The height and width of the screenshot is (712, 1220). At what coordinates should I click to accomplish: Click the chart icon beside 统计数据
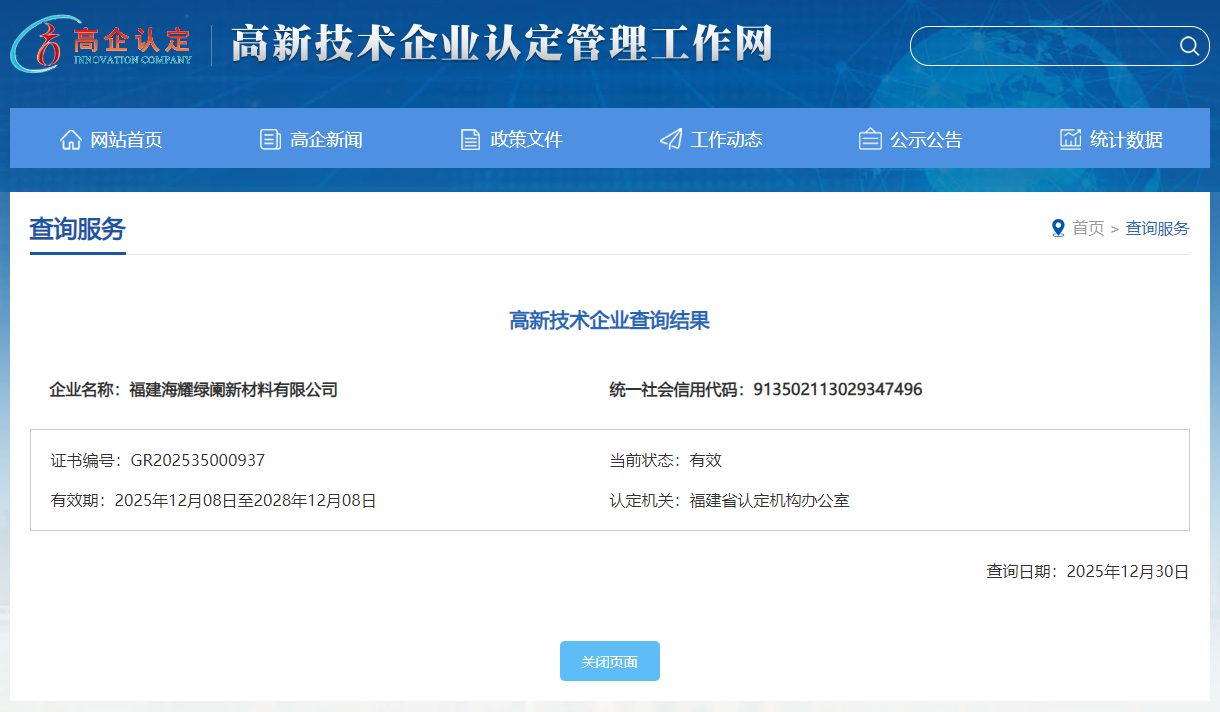(x=1071, y=139)
